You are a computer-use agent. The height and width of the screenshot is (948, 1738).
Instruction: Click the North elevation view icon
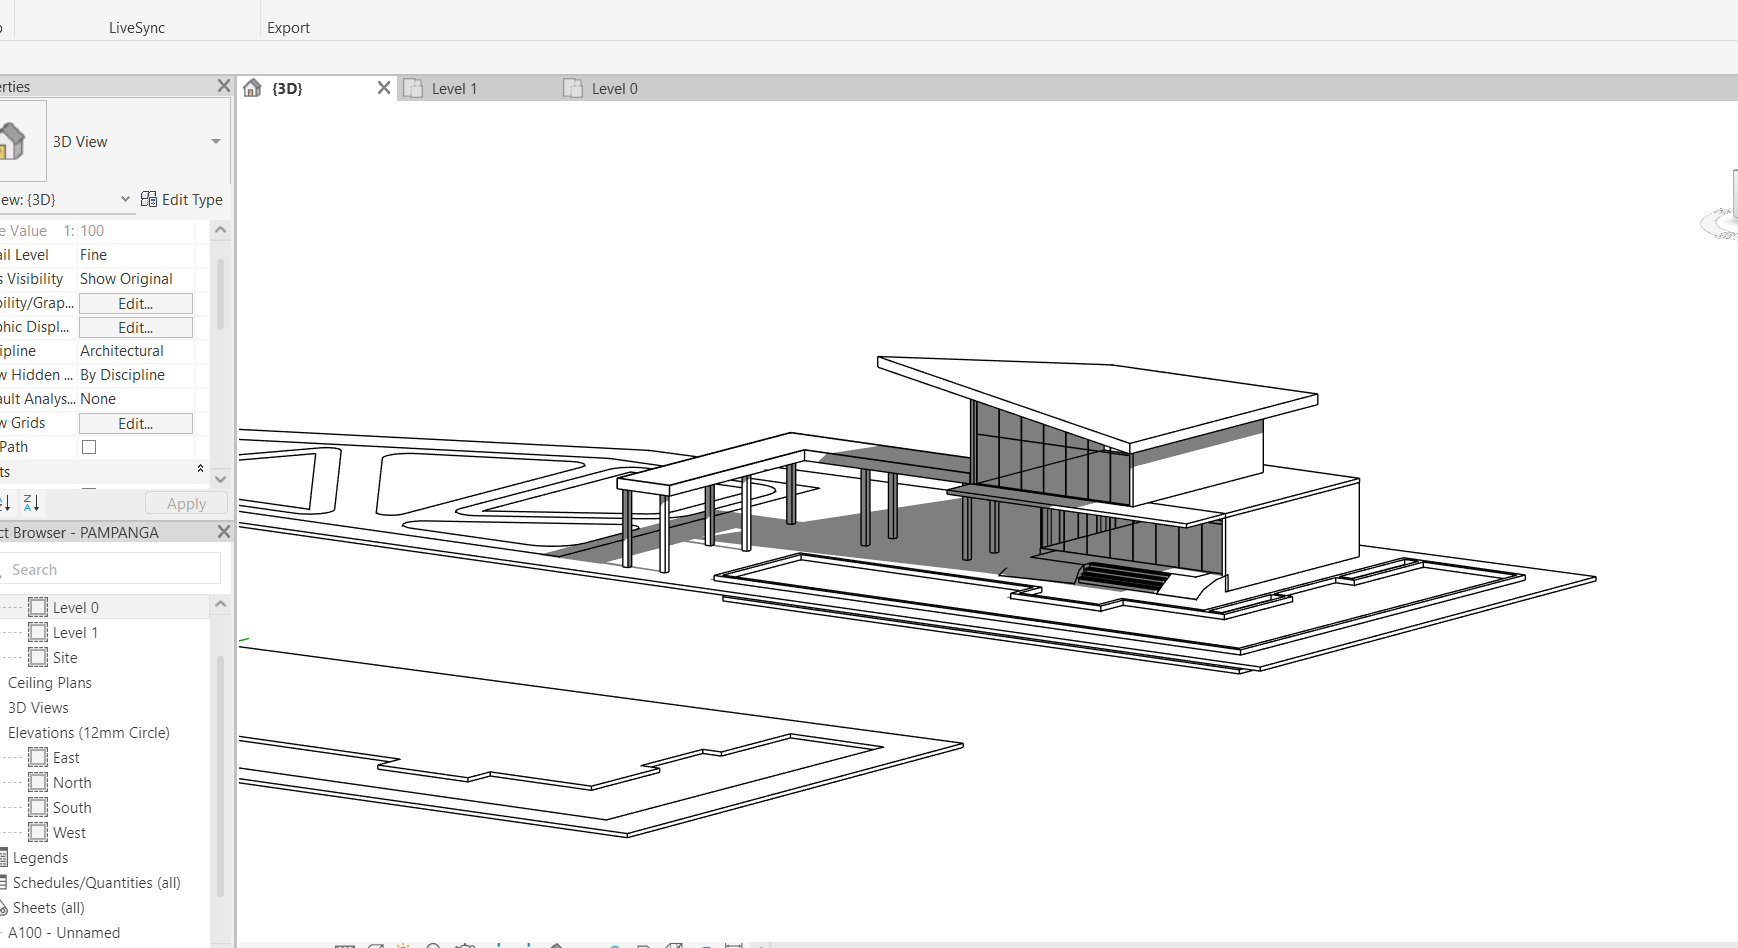(x=38, y=782)
